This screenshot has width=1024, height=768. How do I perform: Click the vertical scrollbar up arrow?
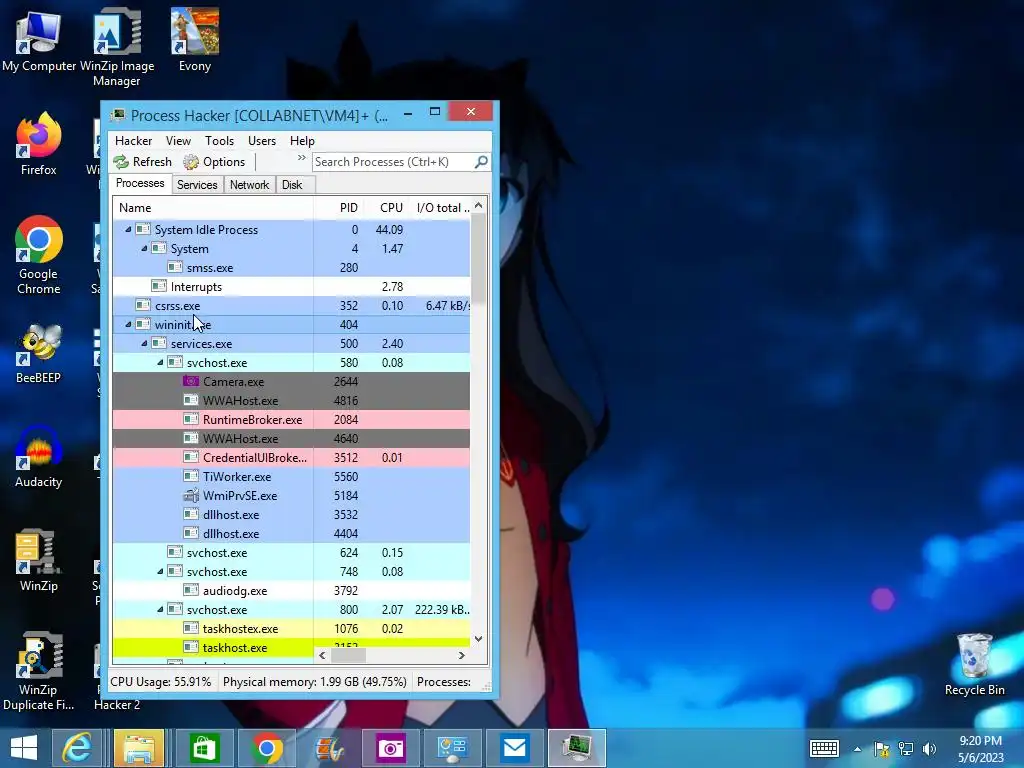click(479, 206)
